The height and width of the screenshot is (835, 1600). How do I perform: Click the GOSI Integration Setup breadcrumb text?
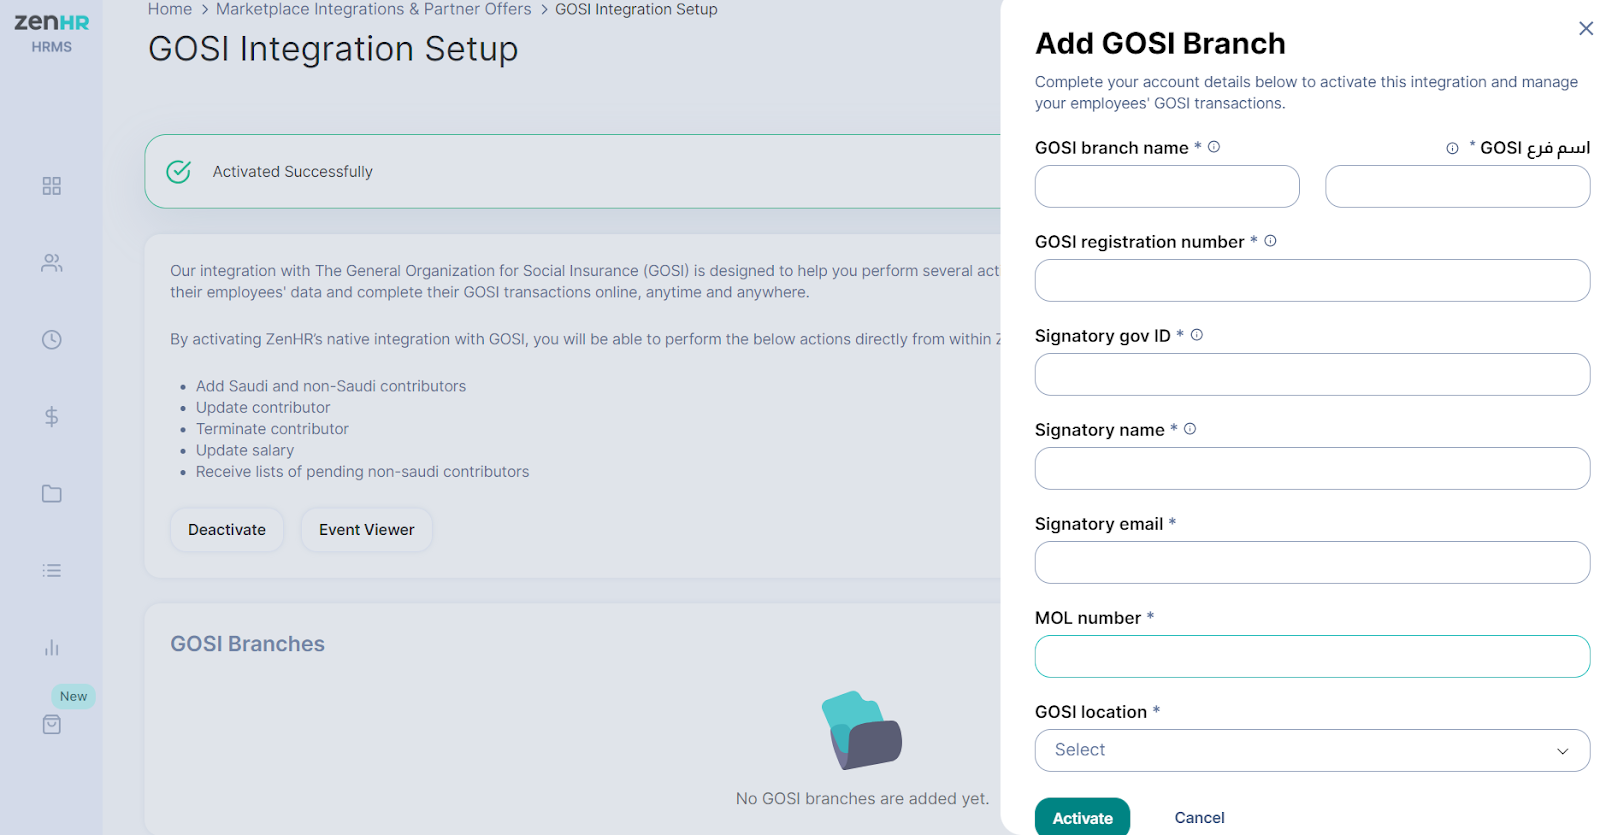(636, 9)
